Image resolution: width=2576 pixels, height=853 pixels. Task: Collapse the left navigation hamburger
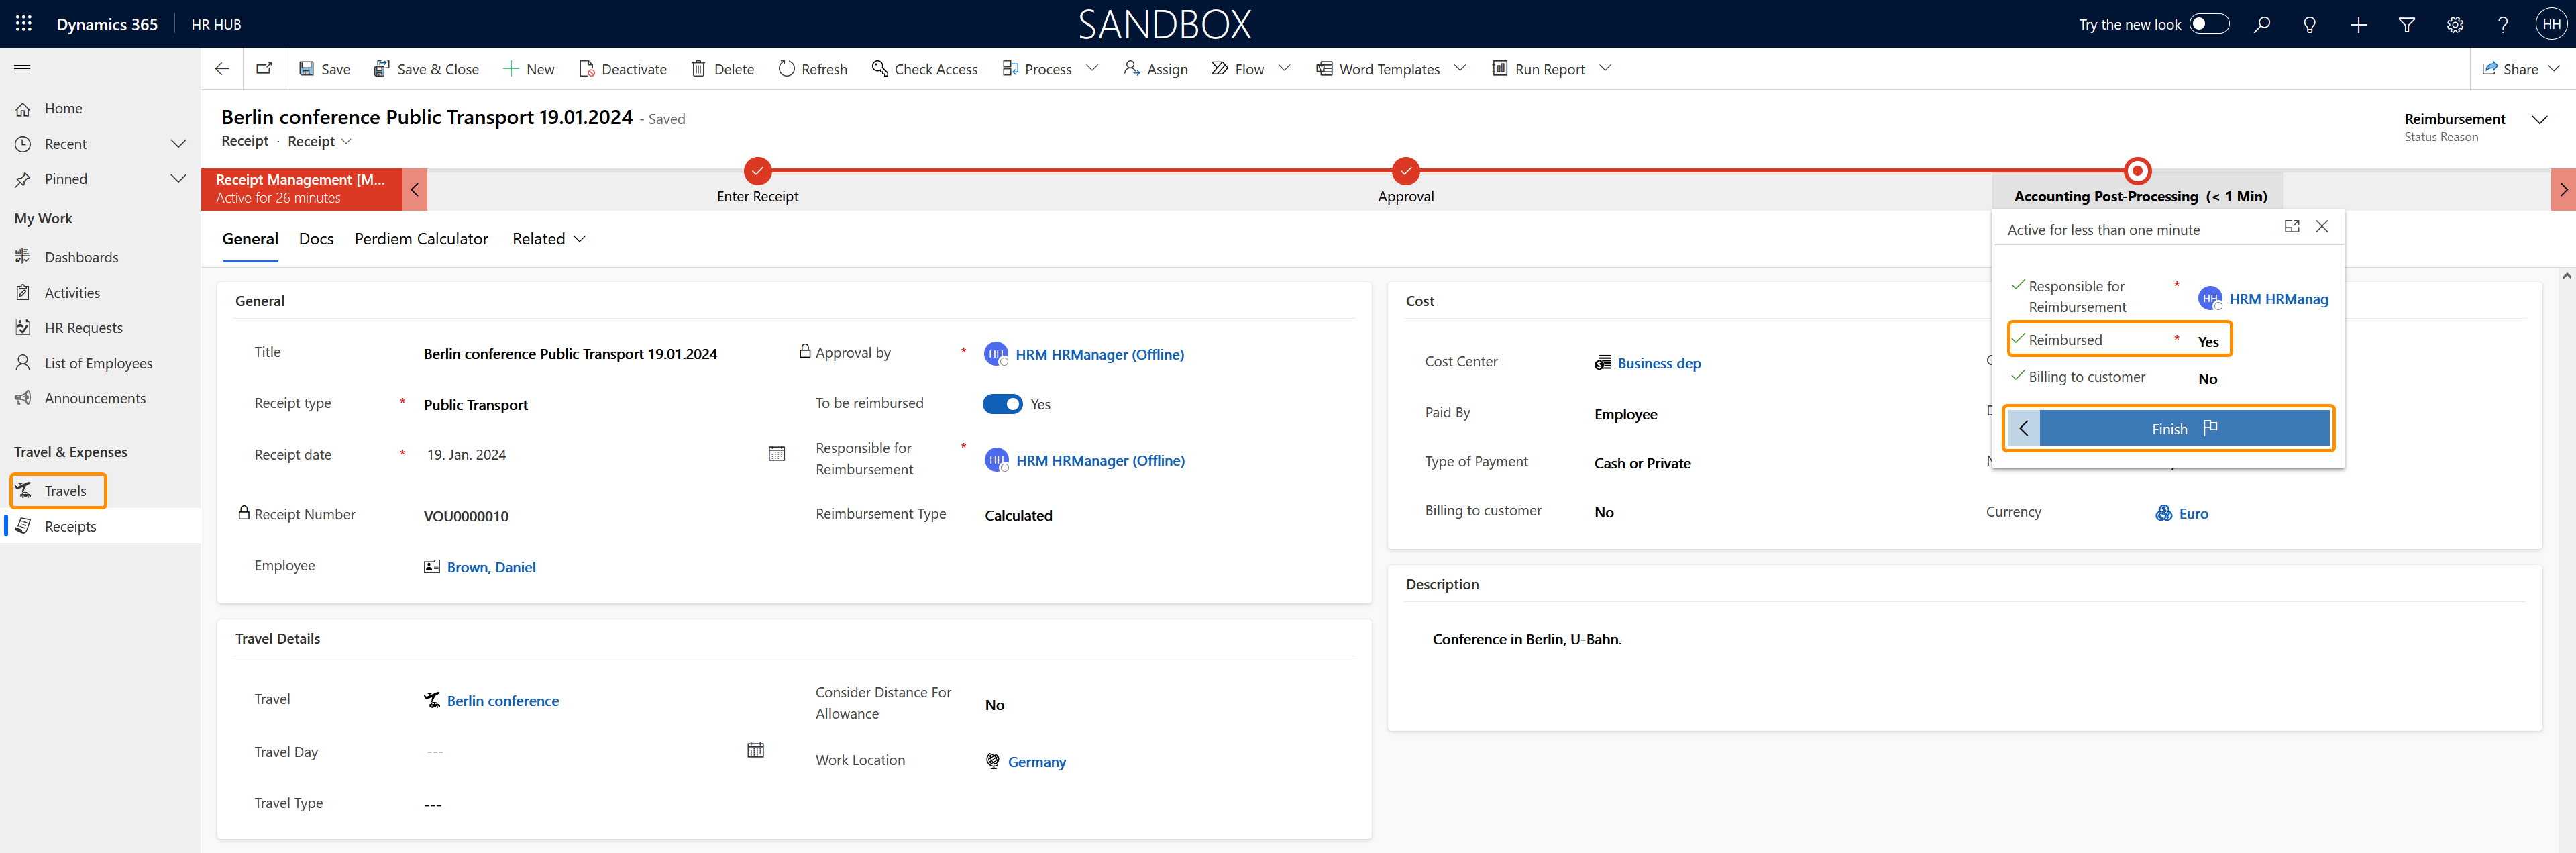click(22, 69)
